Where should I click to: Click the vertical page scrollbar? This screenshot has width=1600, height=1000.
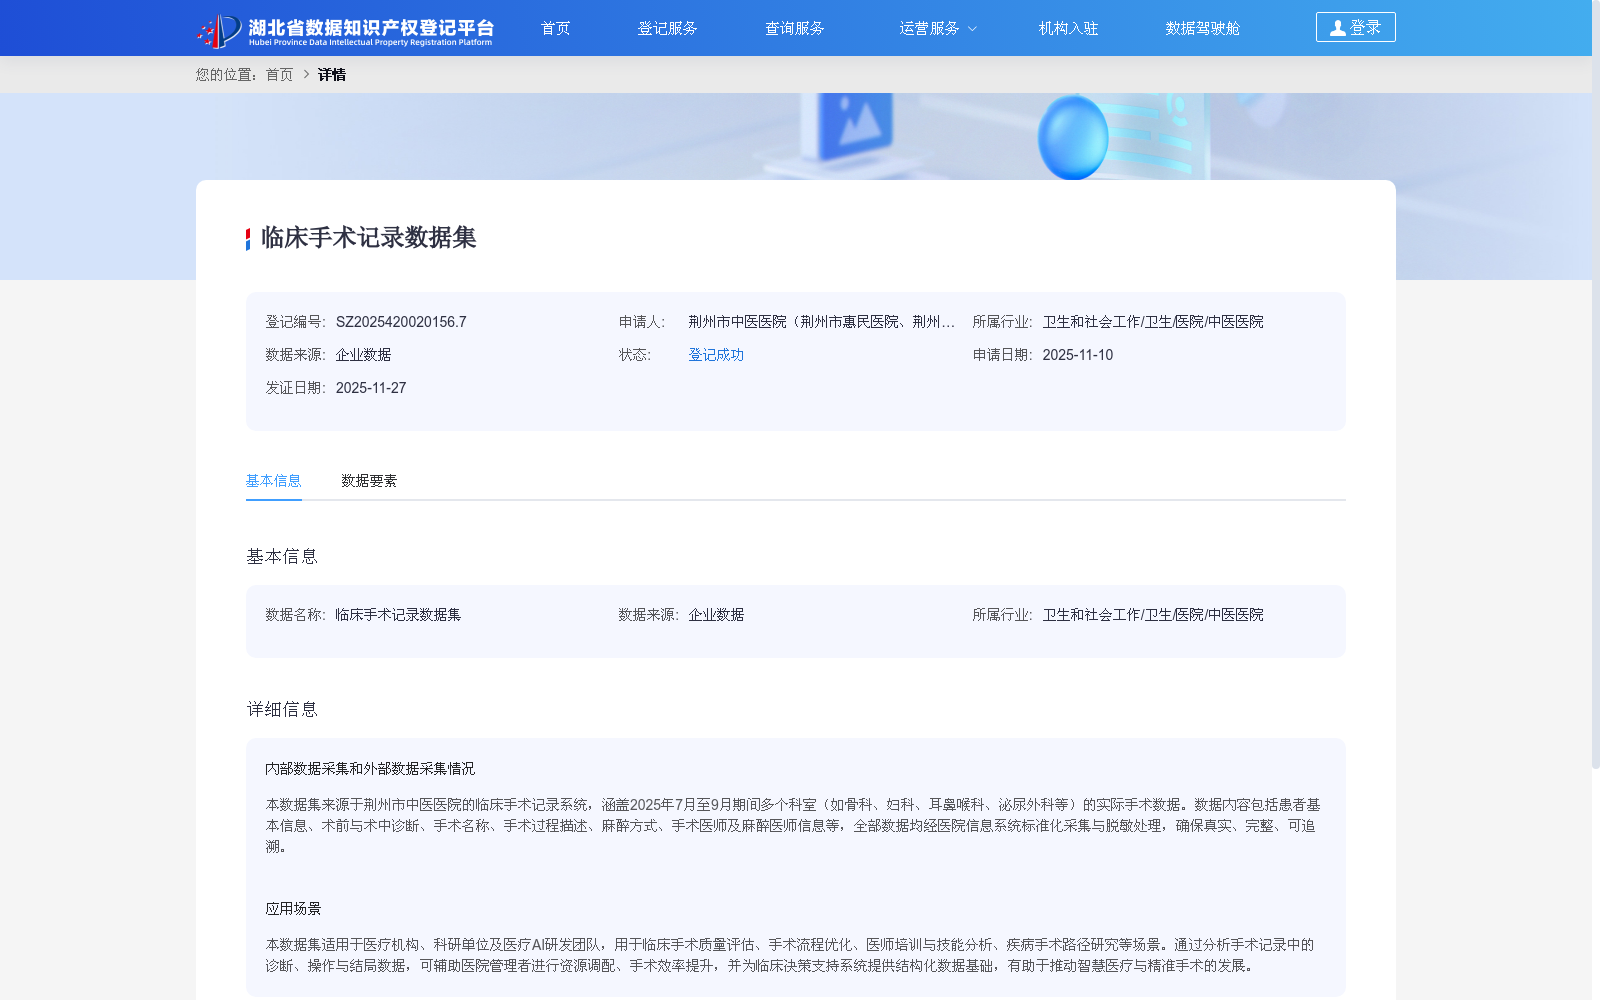1596,384
